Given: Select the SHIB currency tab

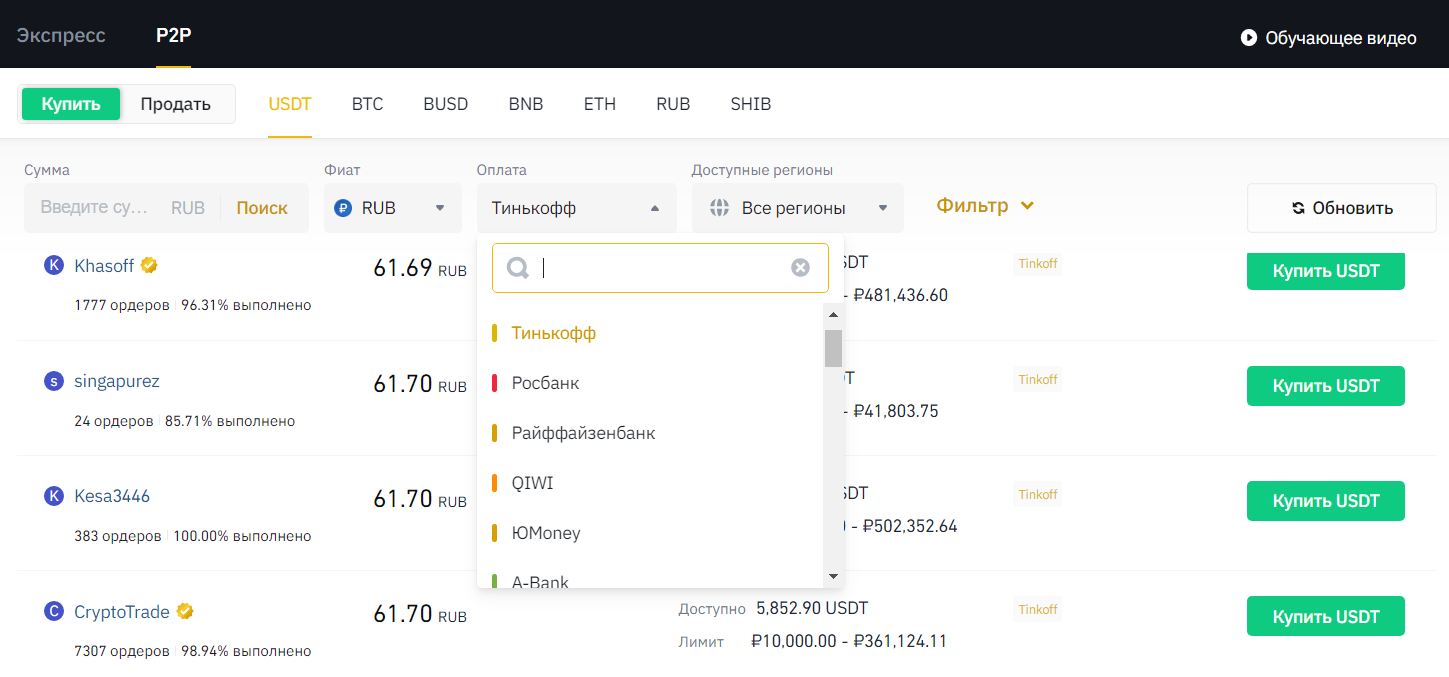Looking at the screenshot, I should tap(751, 104).
